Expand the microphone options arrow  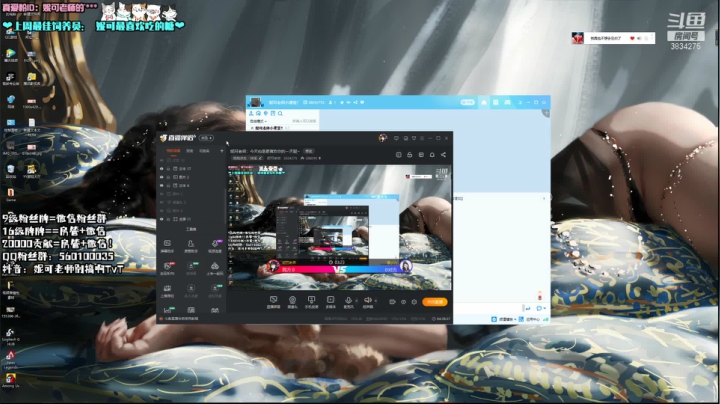(357, 301)
